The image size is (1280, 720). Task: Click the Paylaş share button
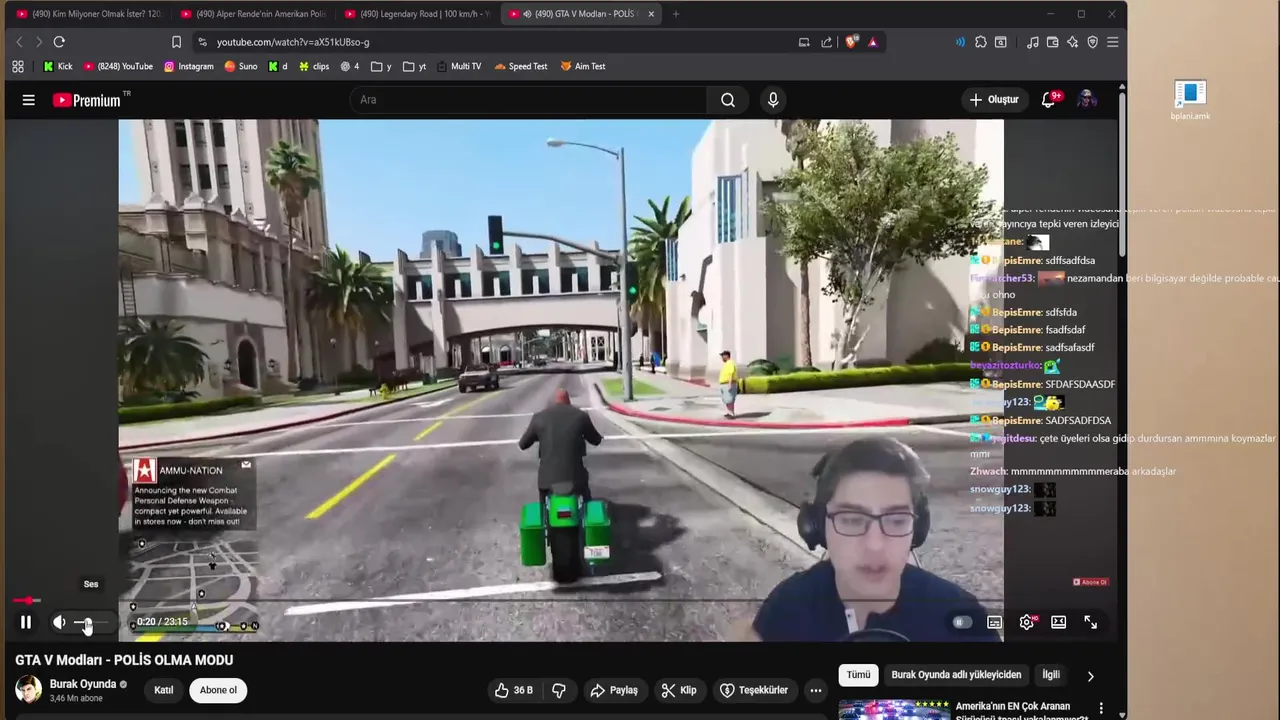[614, 690]
